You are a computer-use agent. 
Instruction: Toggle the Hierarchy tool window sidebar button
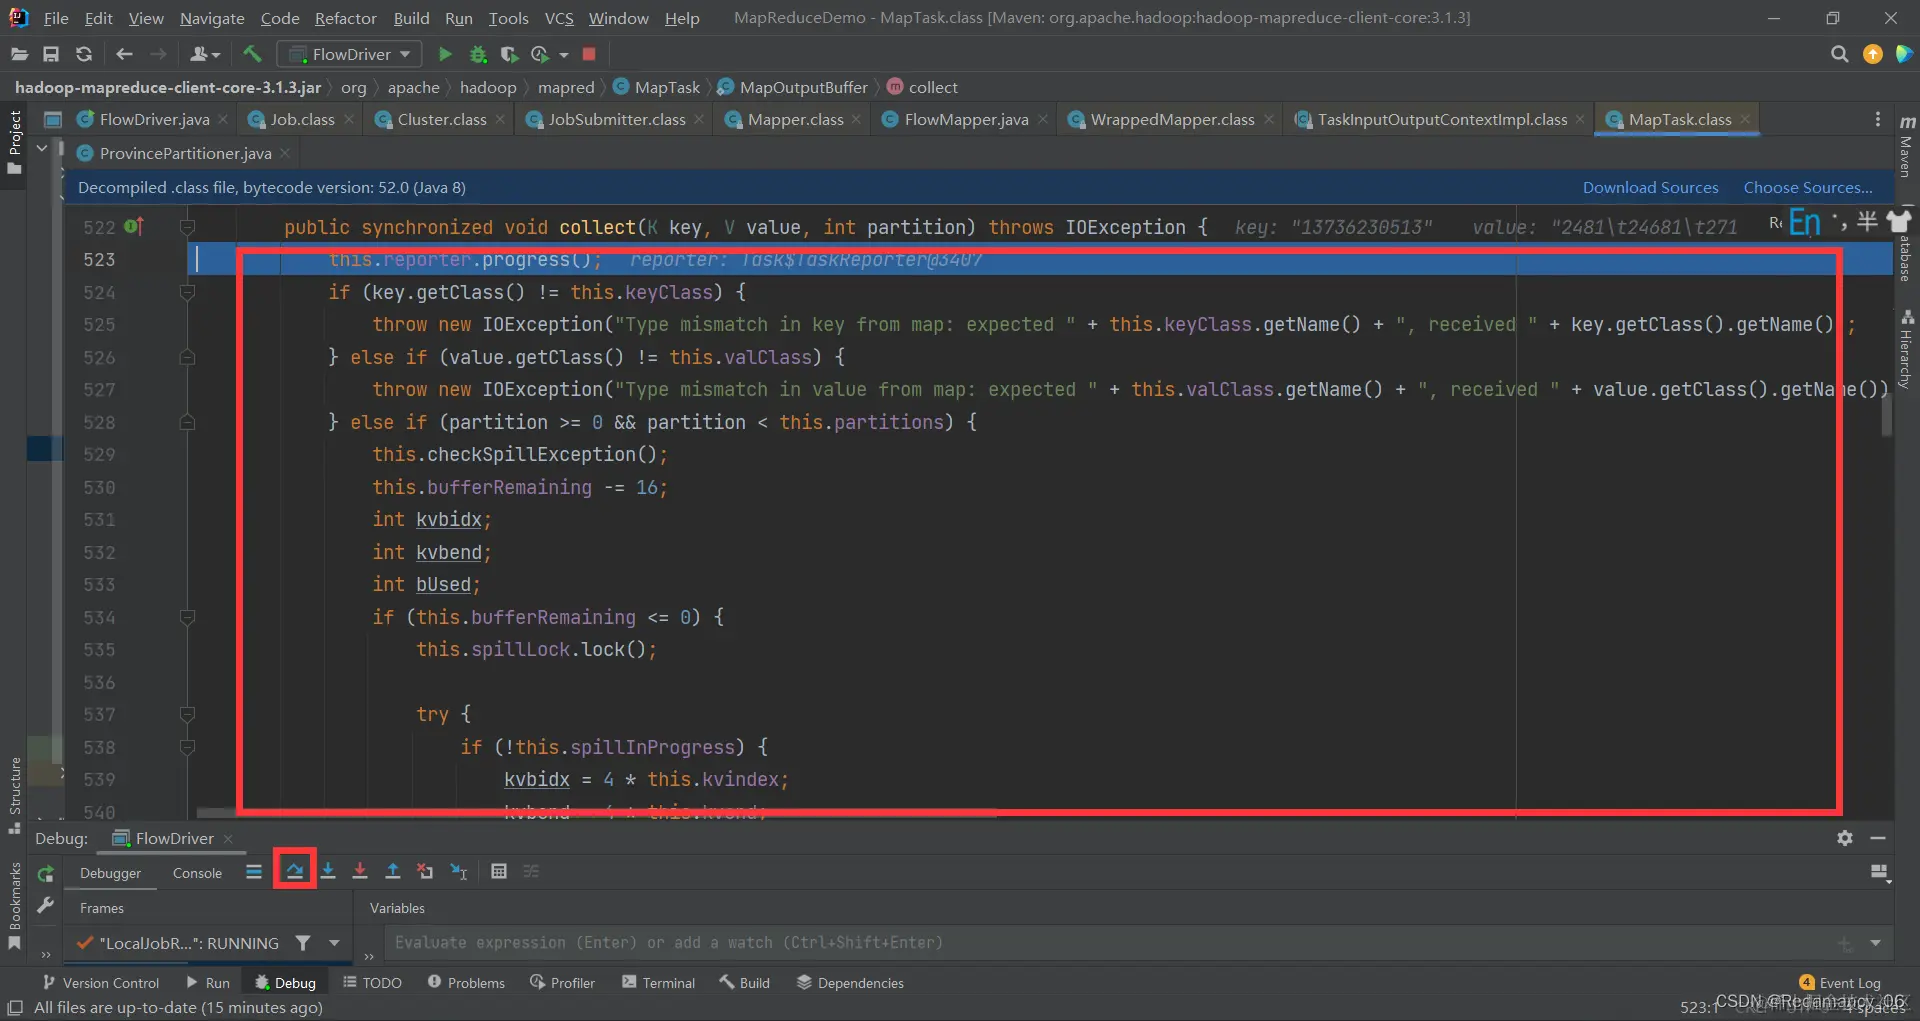(x=1906, y=349)
